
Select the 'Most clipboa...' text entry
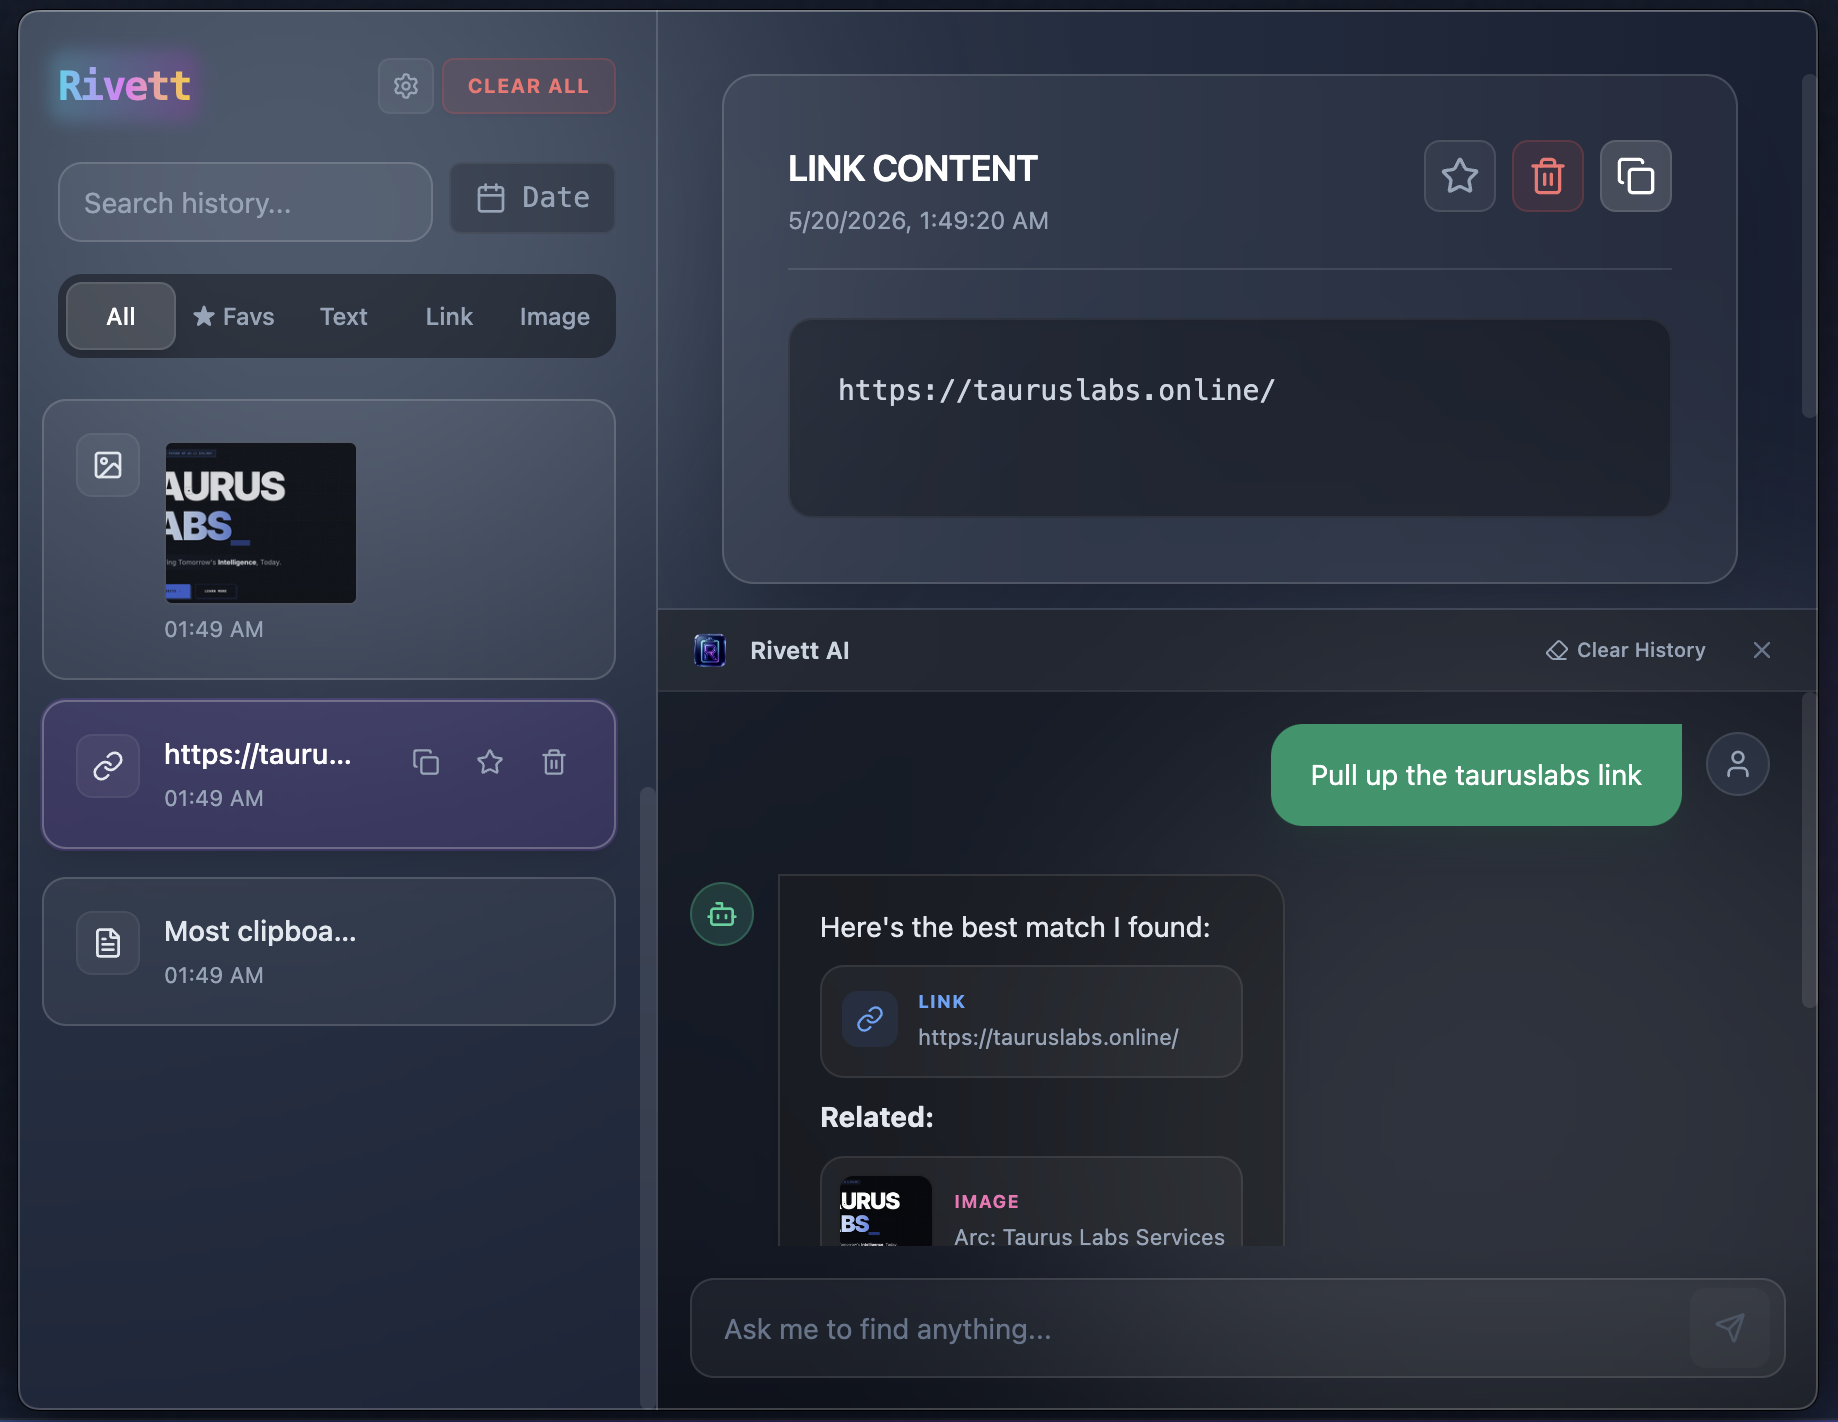pyautogui.click(x=329, y=951)
